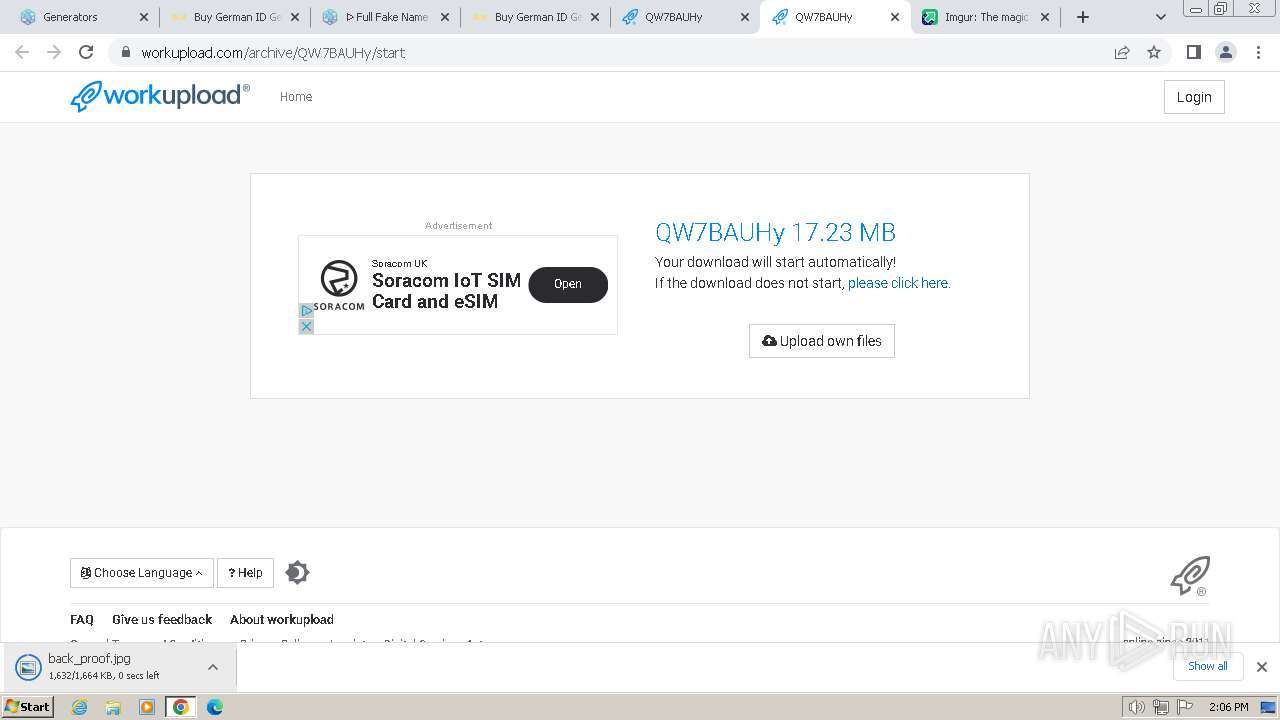Open the FAQ link
The width and height of the screenshot is (1280, 720).
82,619
